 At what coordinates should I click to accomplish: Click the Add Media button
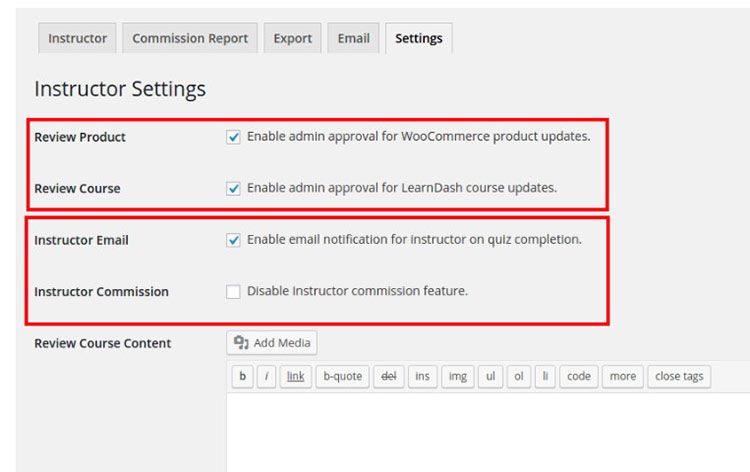click(x=272, y=343)
